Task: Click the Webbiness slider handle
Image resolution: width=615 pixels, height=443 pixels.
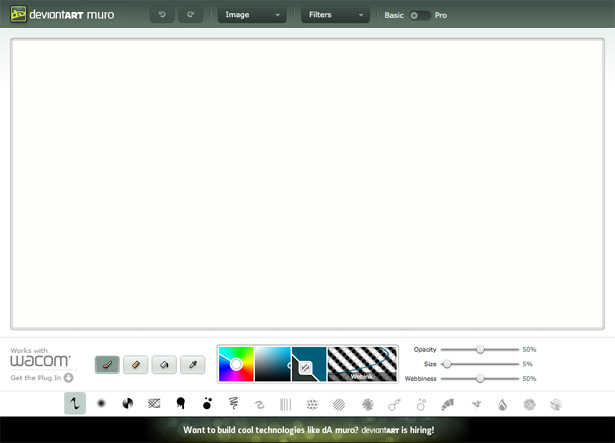Action: (x=480, y=379)
